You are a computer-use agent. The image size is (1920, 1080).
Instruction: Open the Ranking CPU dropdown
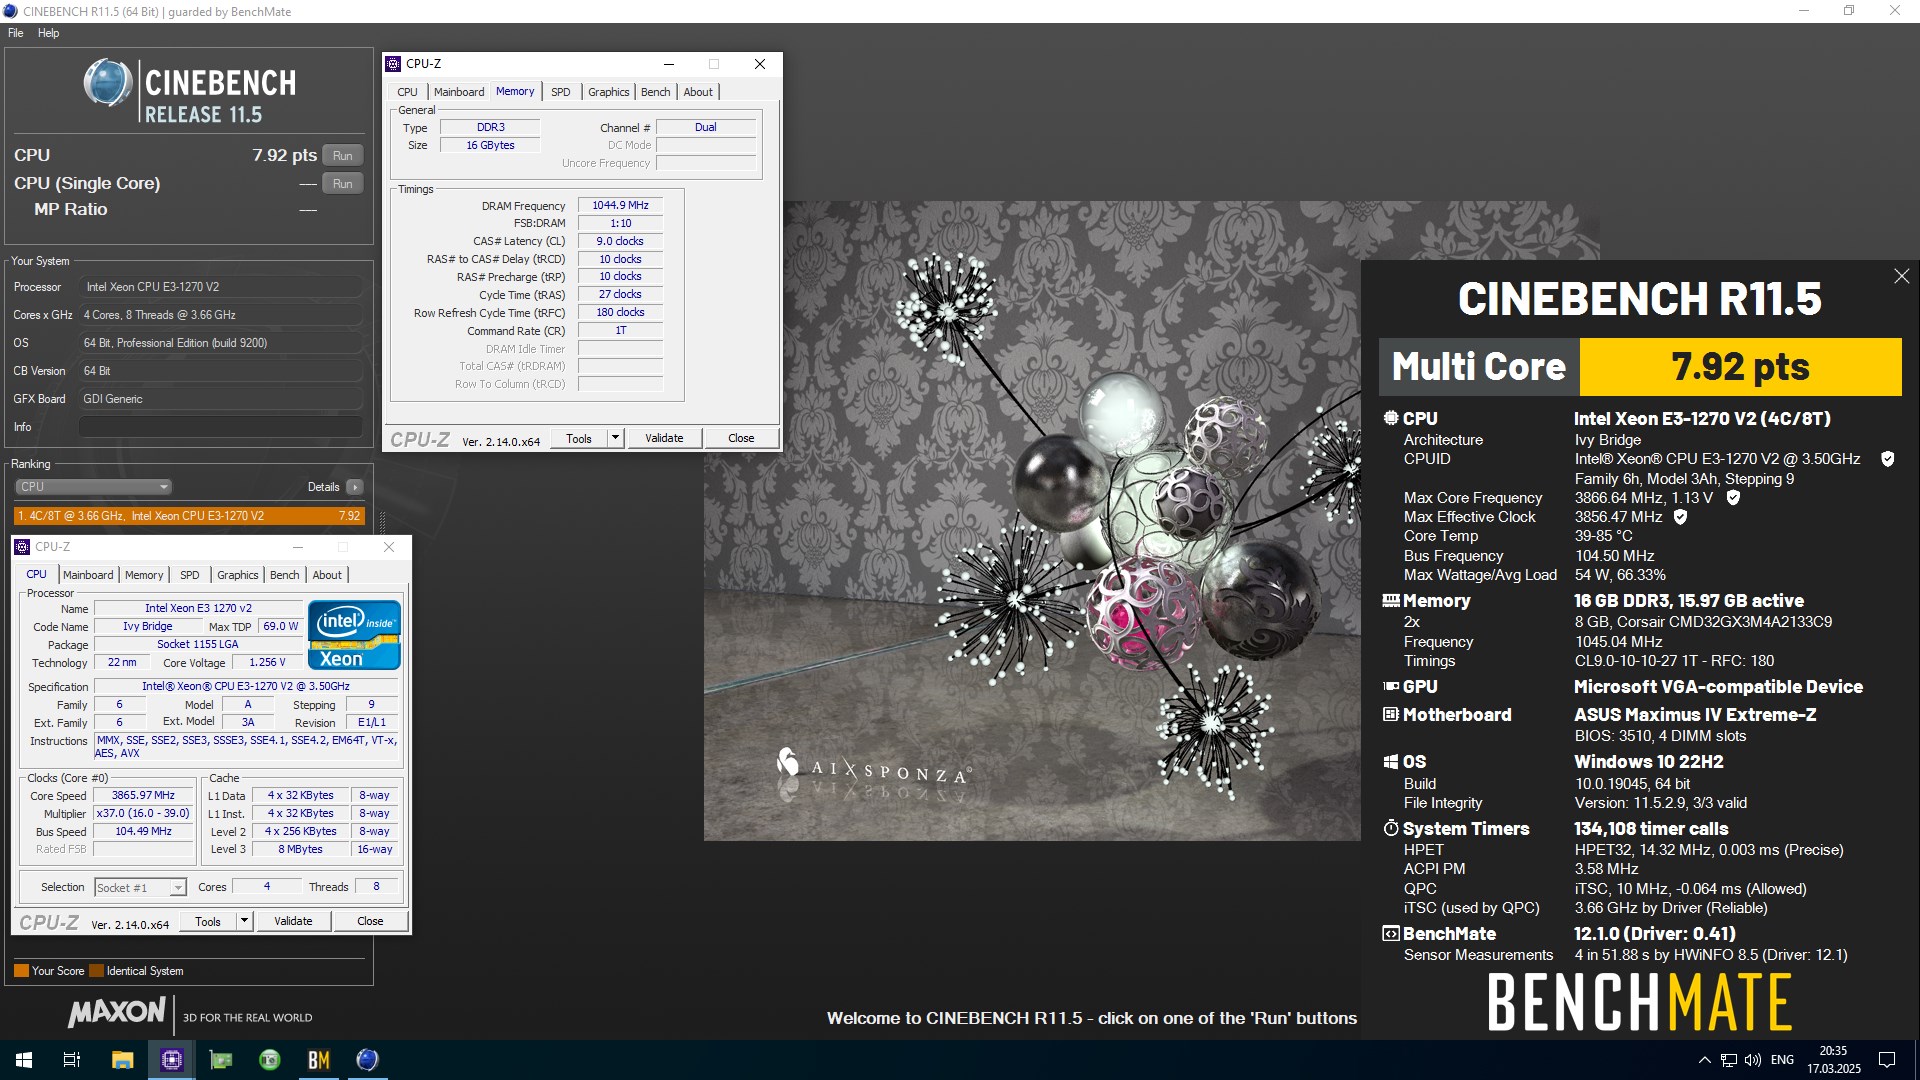click(93, 487)
